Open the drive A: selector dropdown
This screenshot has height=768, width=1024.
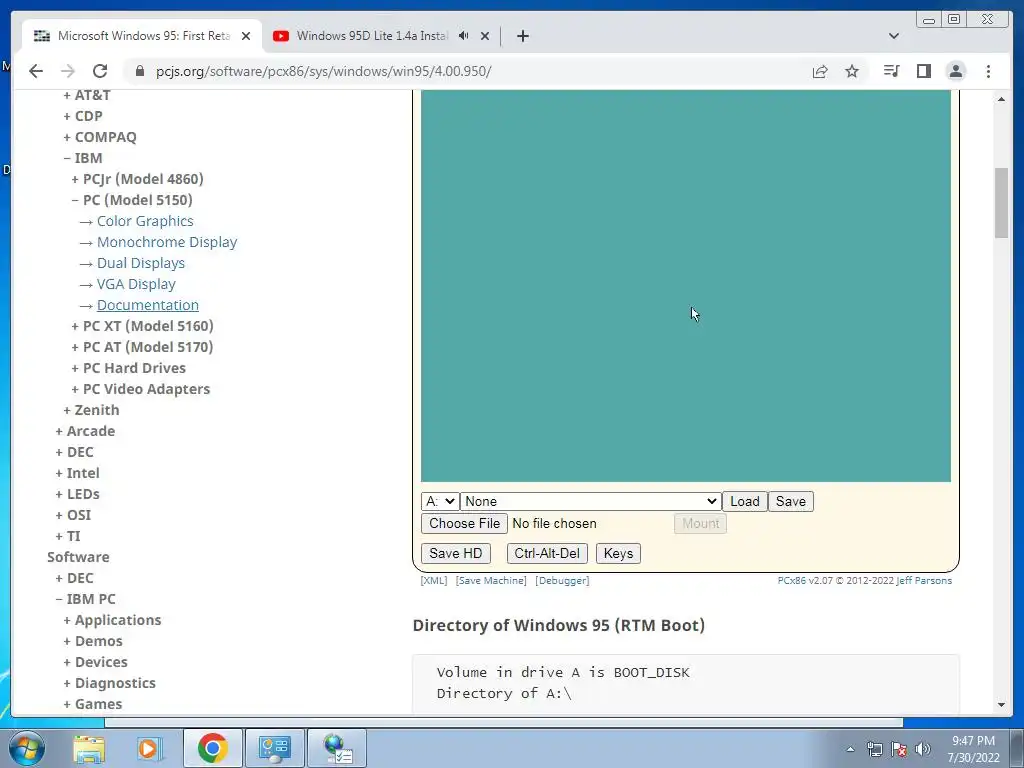[x=440, y=502]
